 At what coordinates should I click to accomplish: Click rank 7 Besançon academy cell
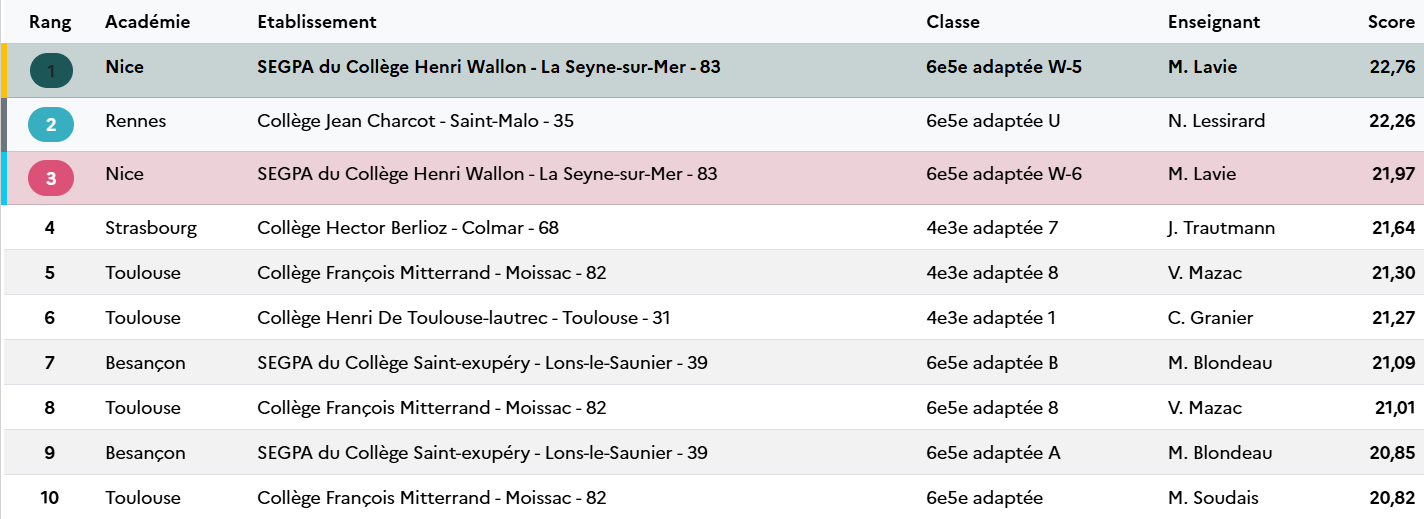(x=145, y=363)
